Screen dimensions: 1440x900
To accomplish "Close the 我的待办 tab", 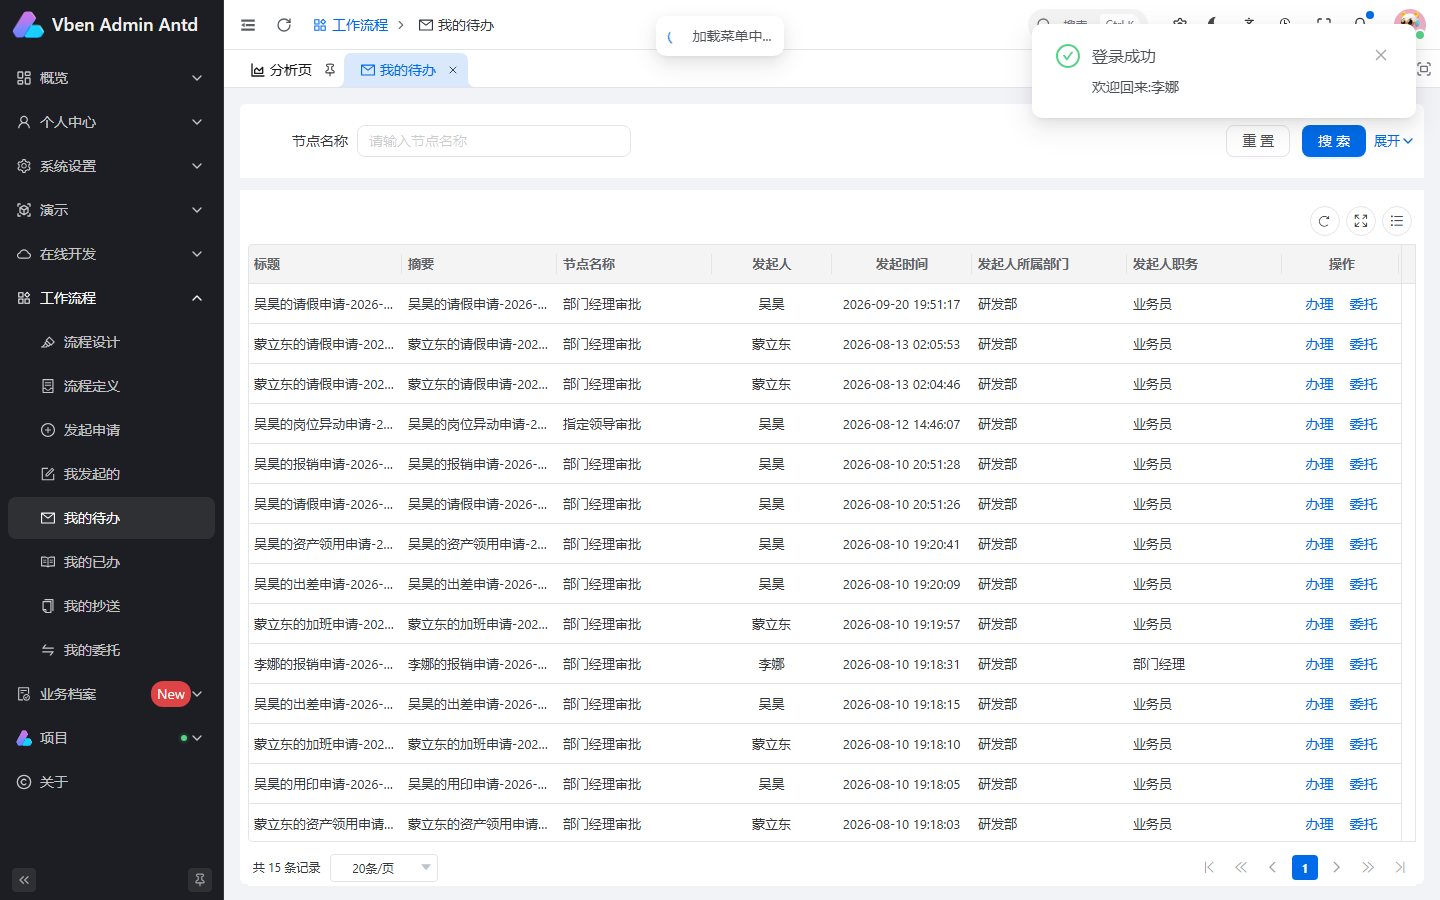I will (x=453, y=70).
